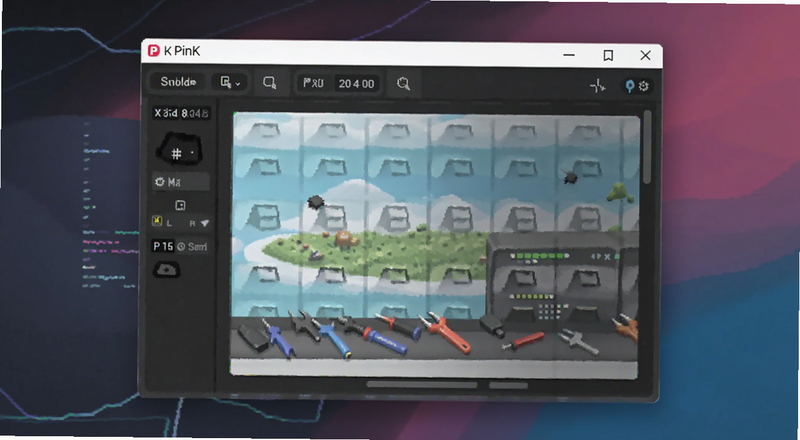
Task: Click the long horizontal scrollbar thumb below canvas
Action: [421, 385]
